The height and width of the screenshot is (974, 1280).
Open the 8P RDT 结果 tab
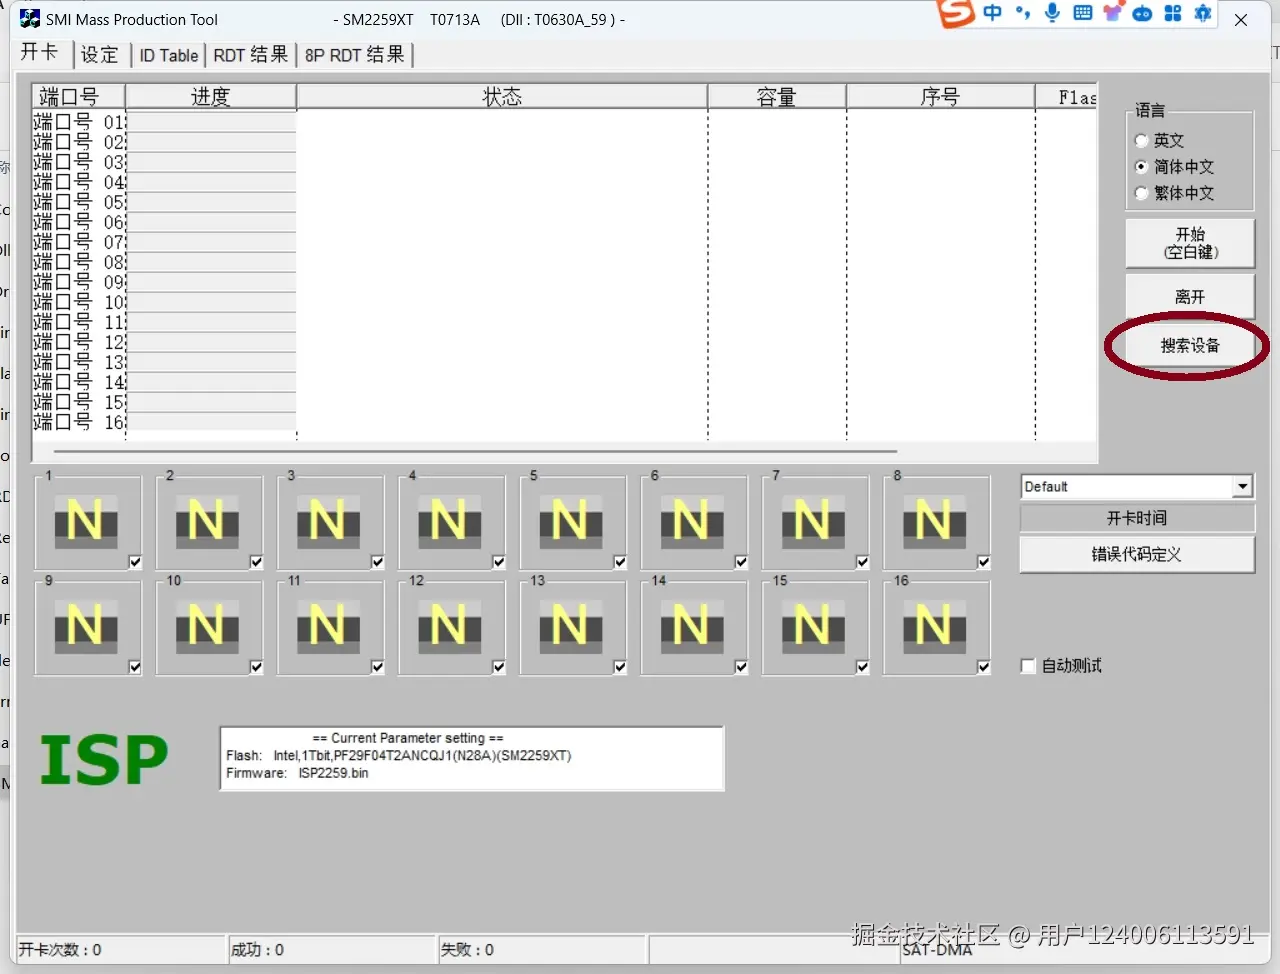(355, 55)
